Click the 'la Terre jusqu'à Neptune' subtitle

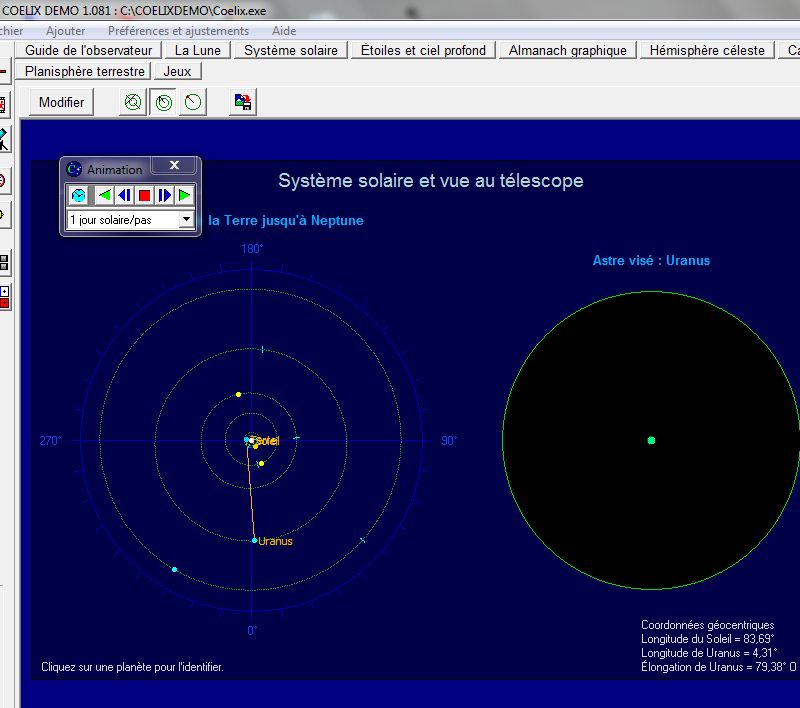click(x=286, y=220)
